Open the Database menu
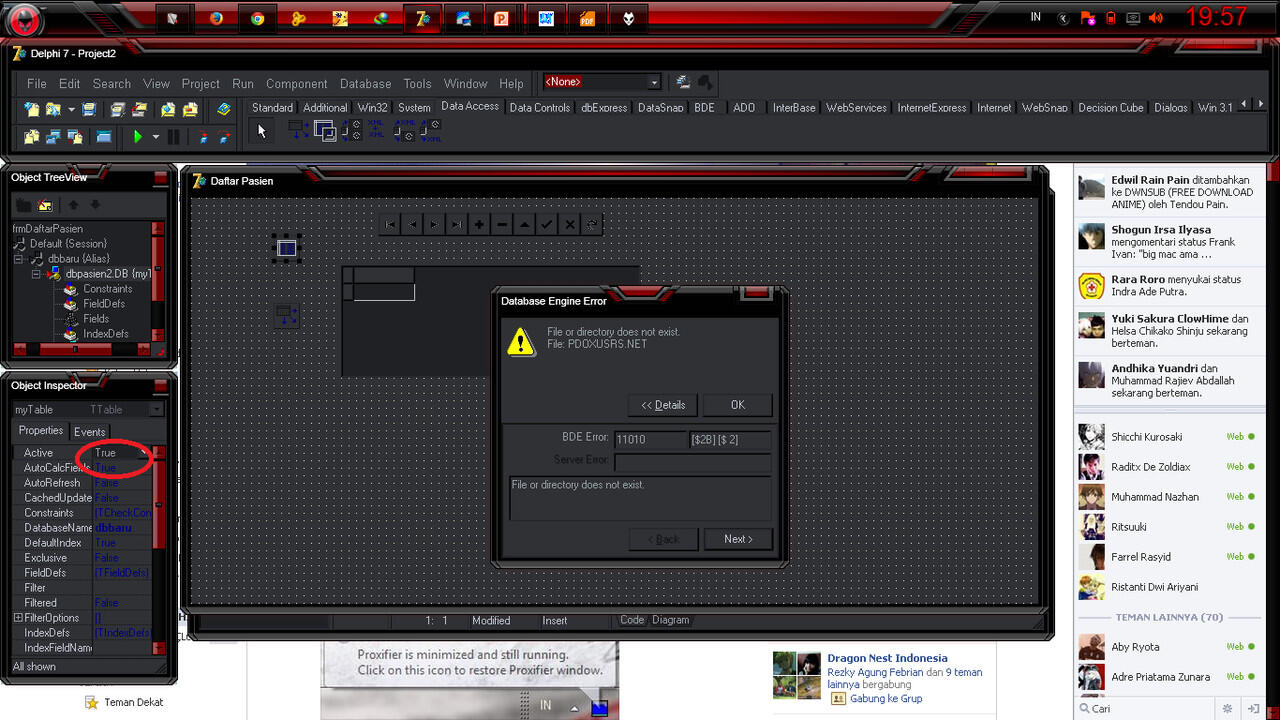The width and height of the screenshot is (1280, 720). pos(365,84)
